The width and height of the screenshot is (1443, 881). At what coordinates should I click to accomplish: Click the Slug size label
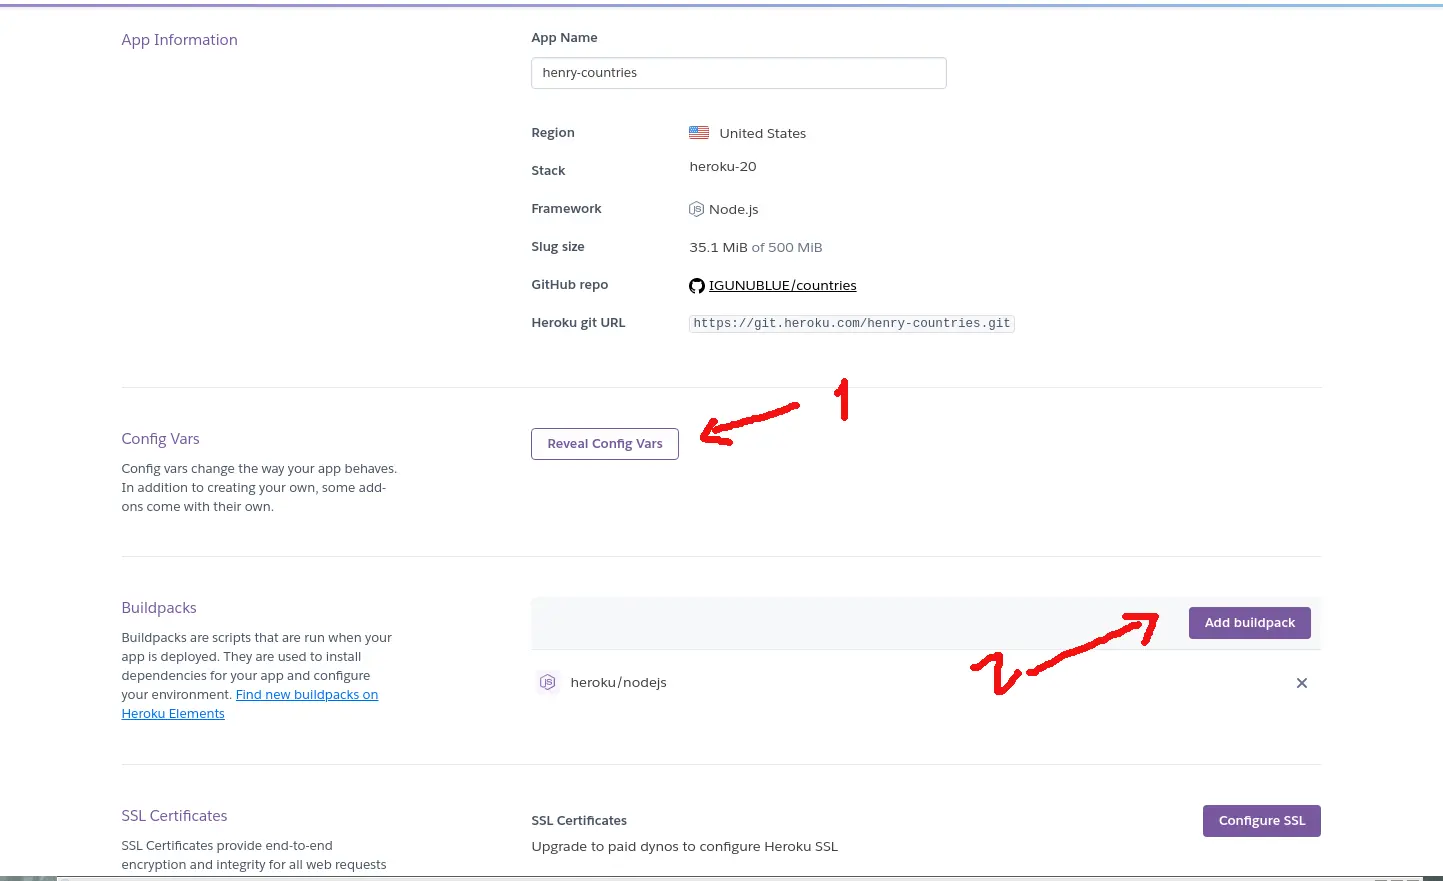click(558, 247)
